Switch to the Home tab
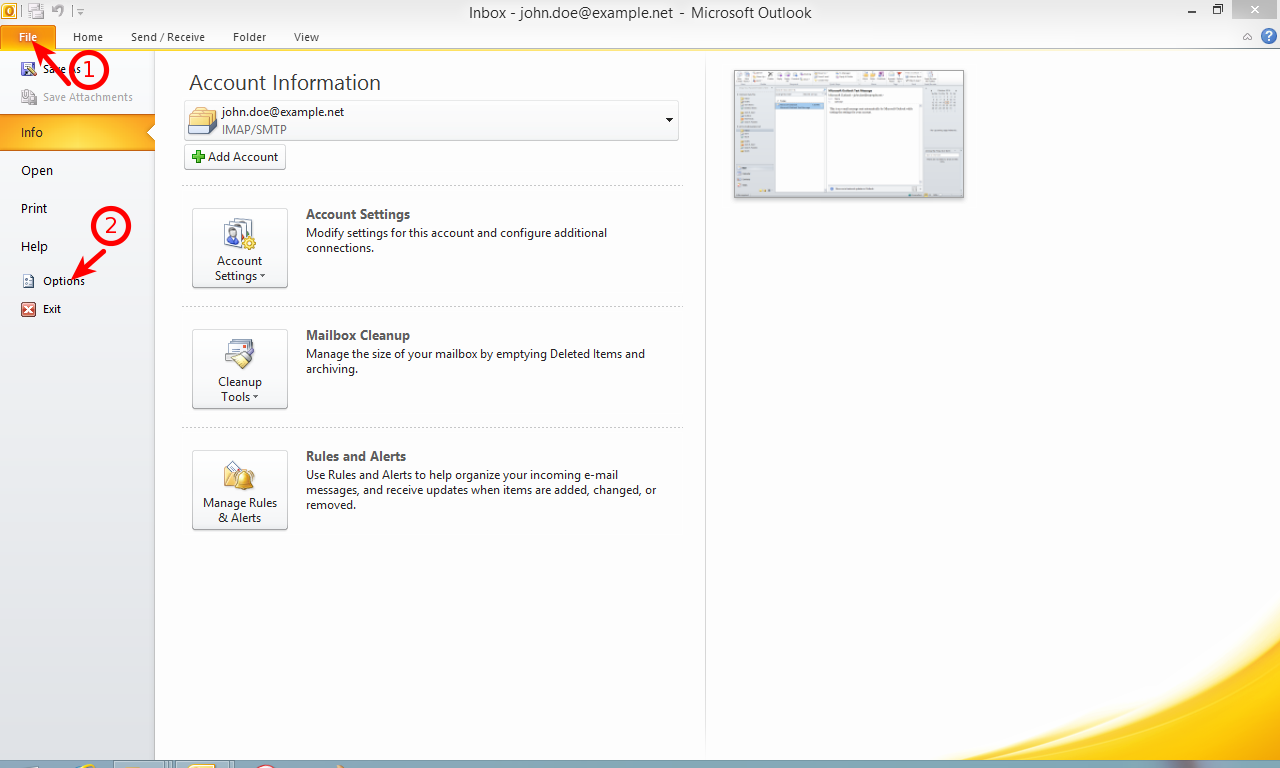This screenshot has width=1280, height=768. coord(88,37)
